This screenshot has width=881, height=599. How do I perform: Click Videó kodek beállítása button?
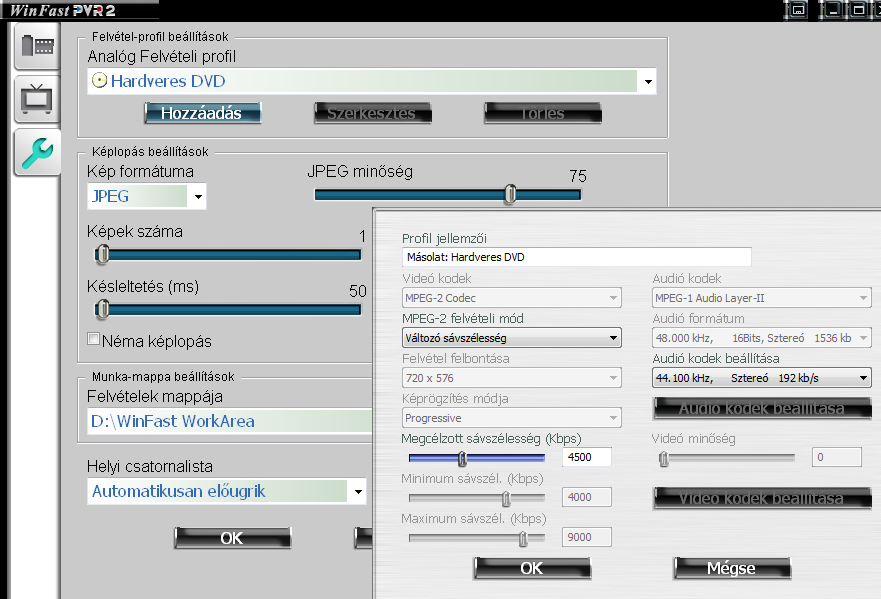pyautogui.click(x=762, y=498)
